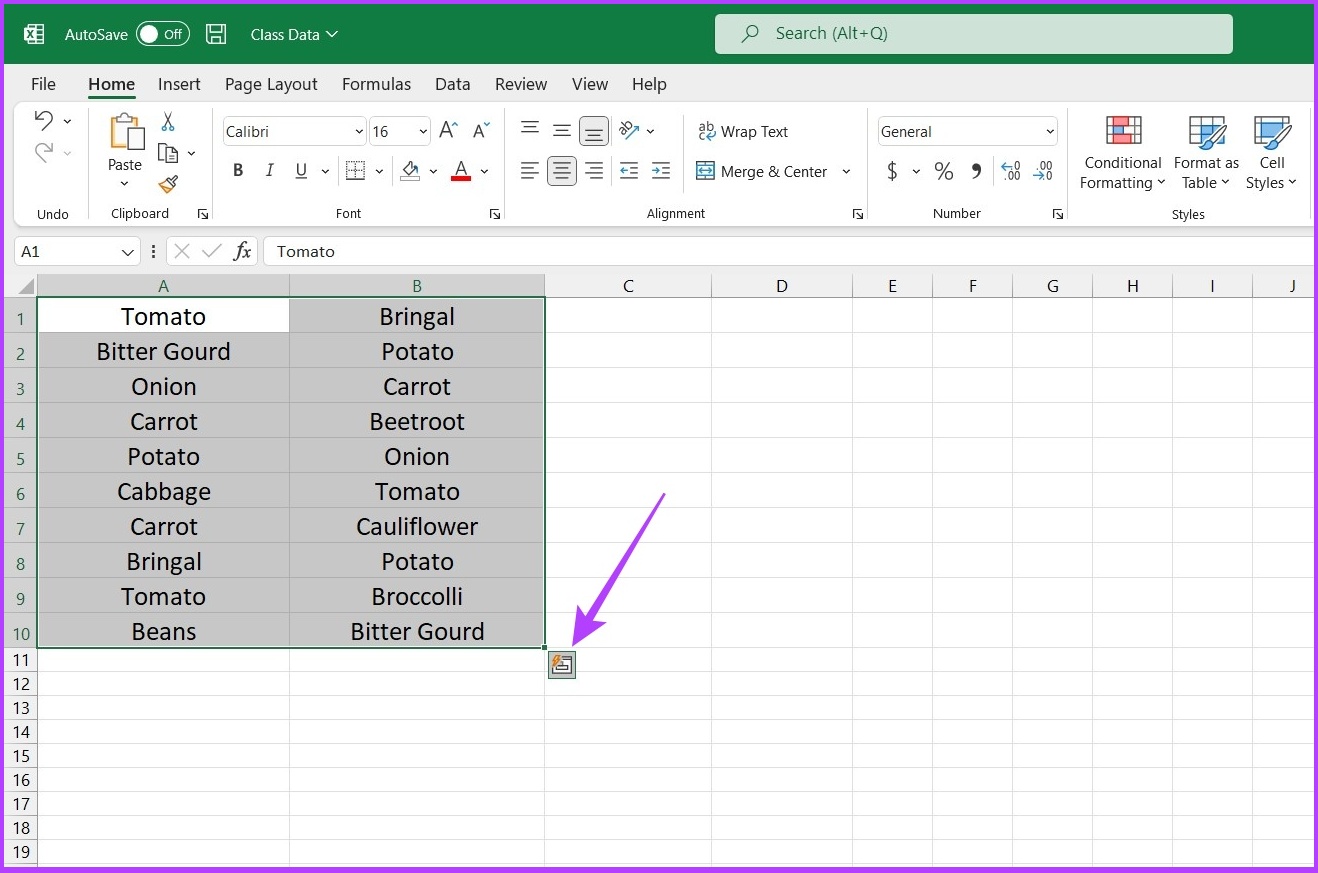This screenshot has width=1318, height=873.
Task: Open the Name Box dropdown arrow
Action: pyautogui.click(x=127, y=252)
